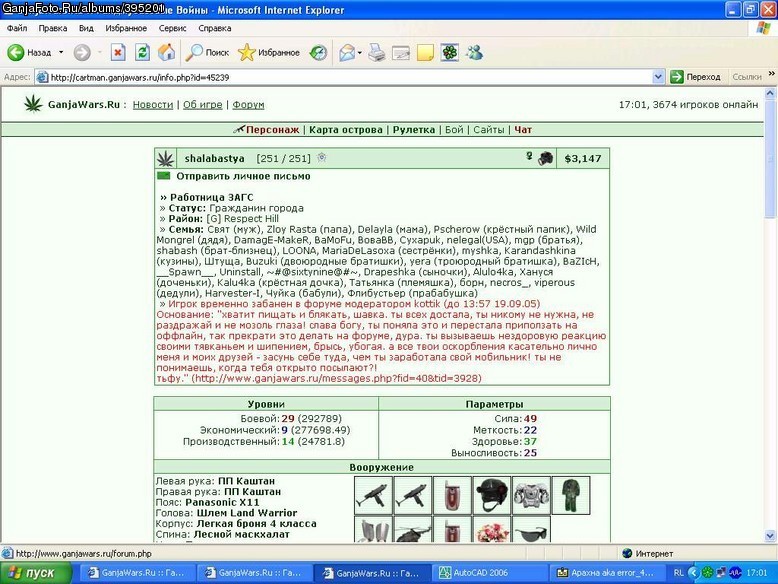Open the History clock icon

click(318, 52)
